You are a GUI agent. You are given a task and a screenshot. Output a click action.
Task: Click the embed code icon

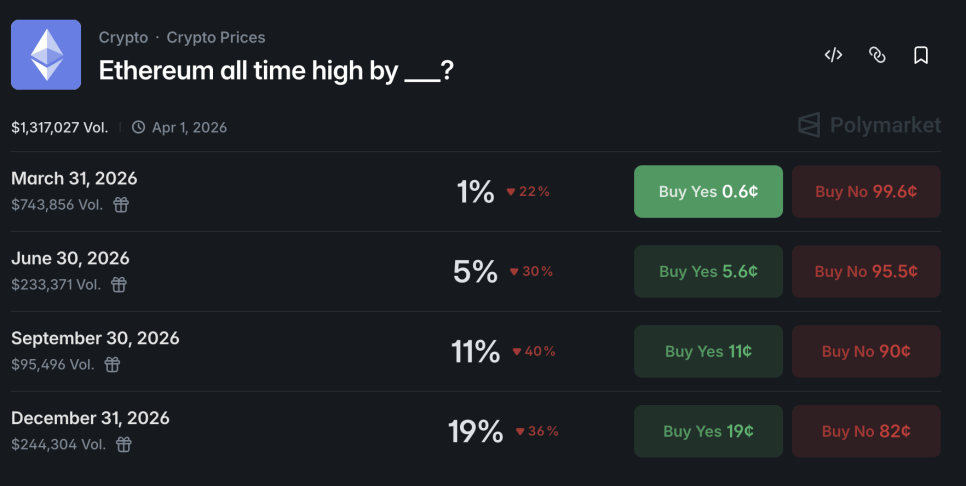click(833, 55)
